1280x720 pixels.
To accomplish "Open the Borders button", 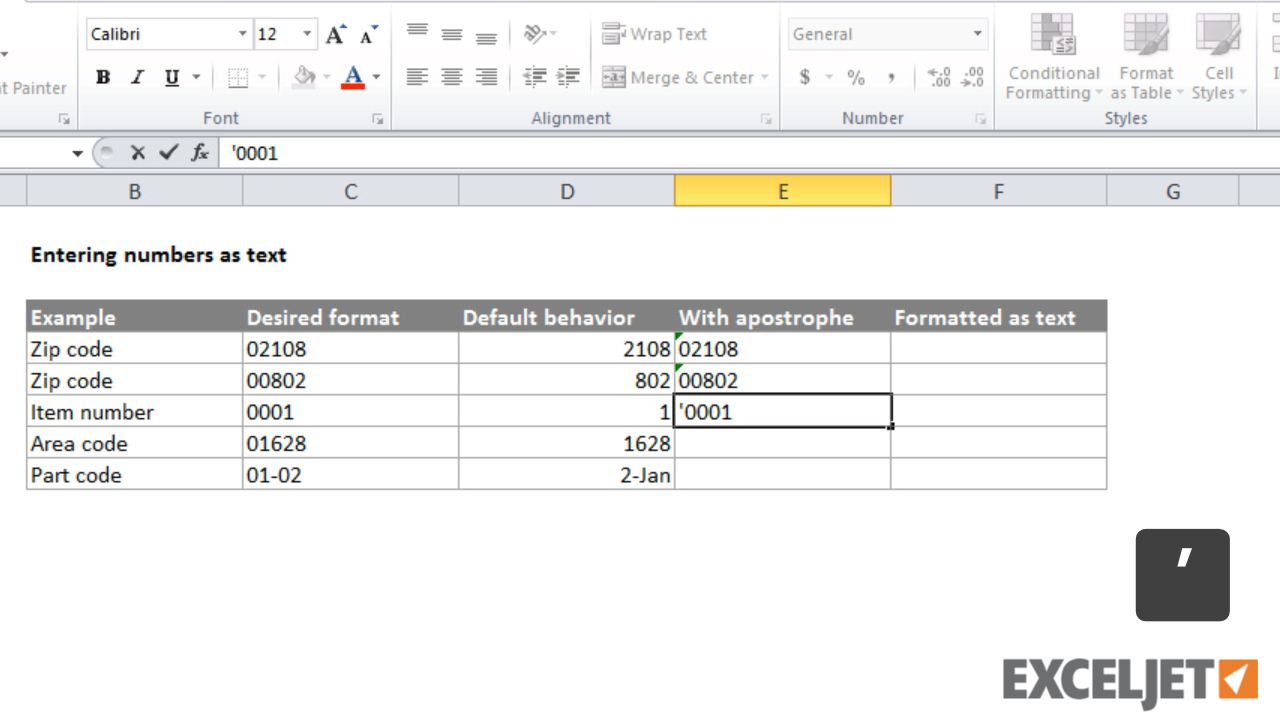I will [238, 77].
